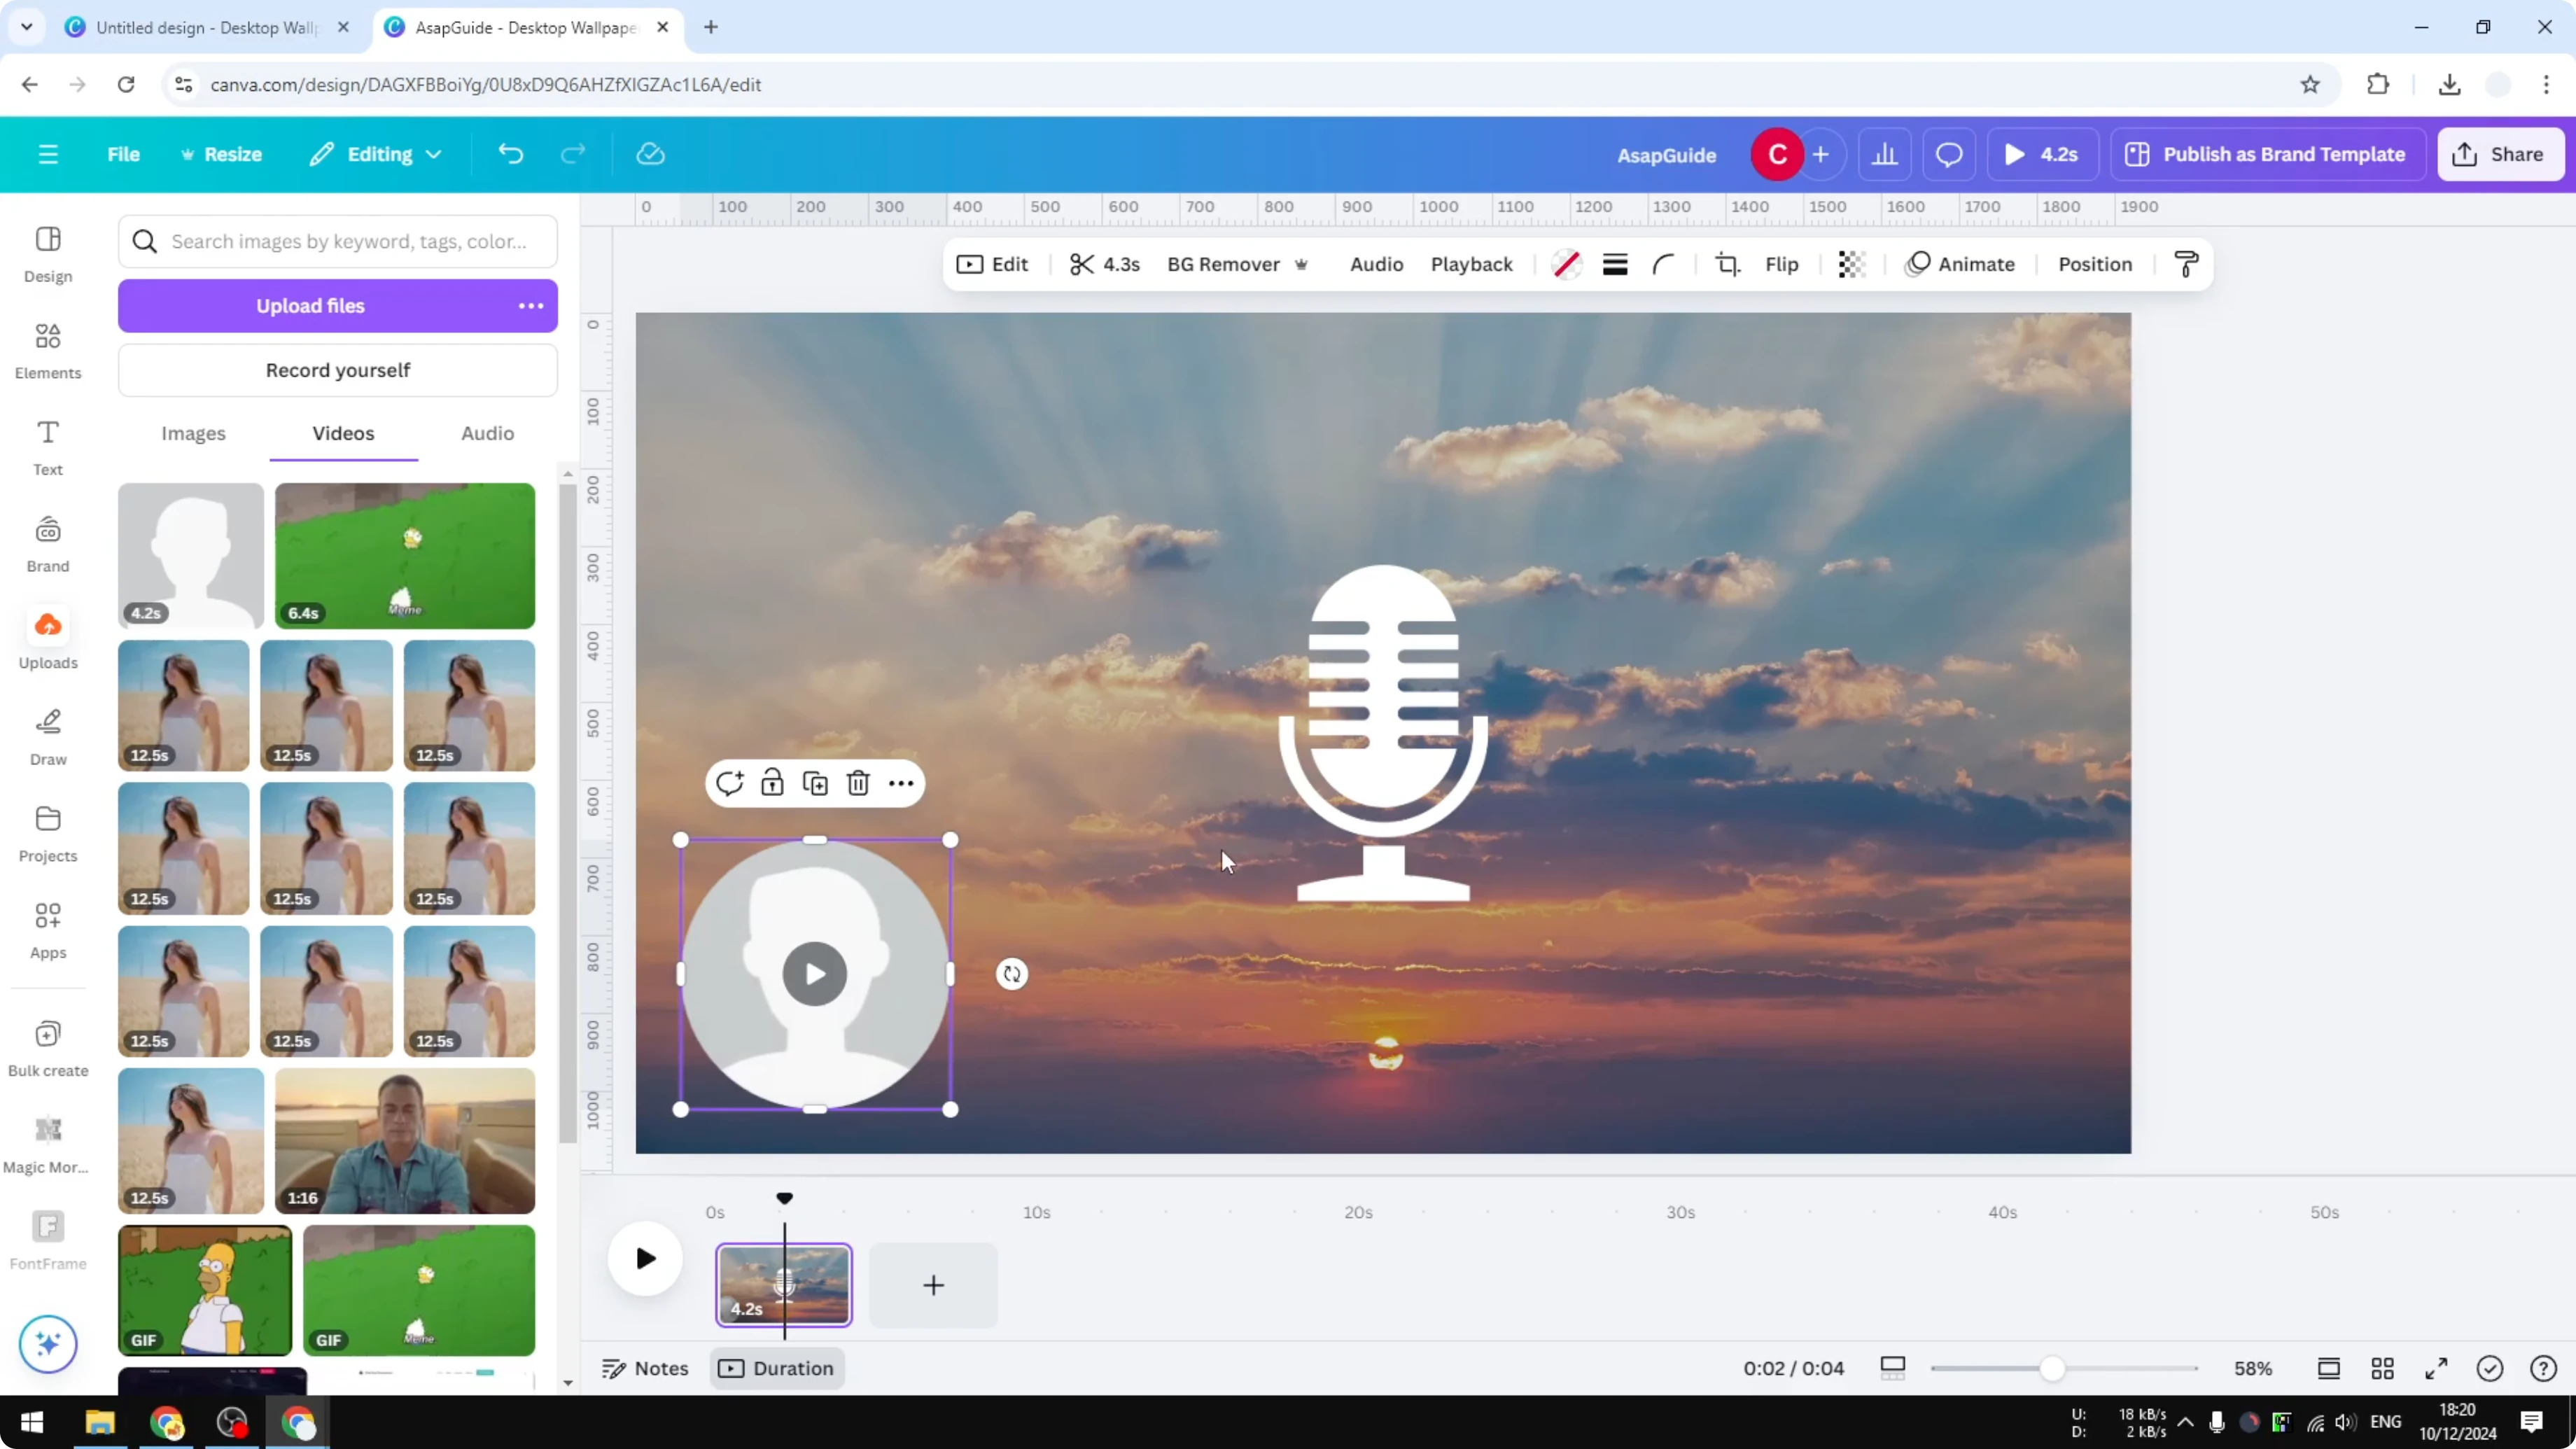Click Publish as Brand Template
This screenshot has width=2576, height=1449.
tap(2266, 154)
